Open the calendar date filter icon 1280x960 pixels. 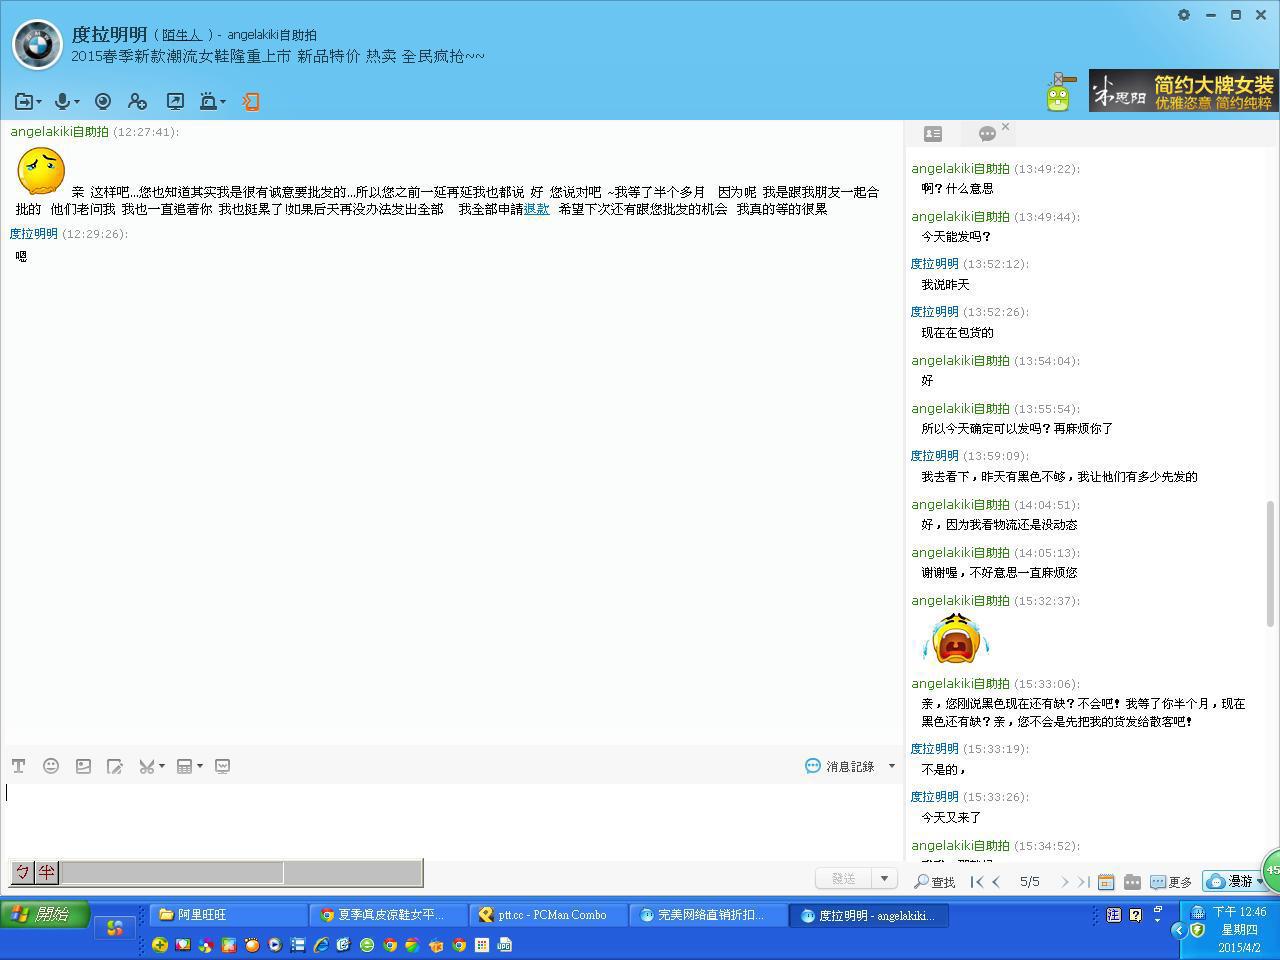point(1106,881)
